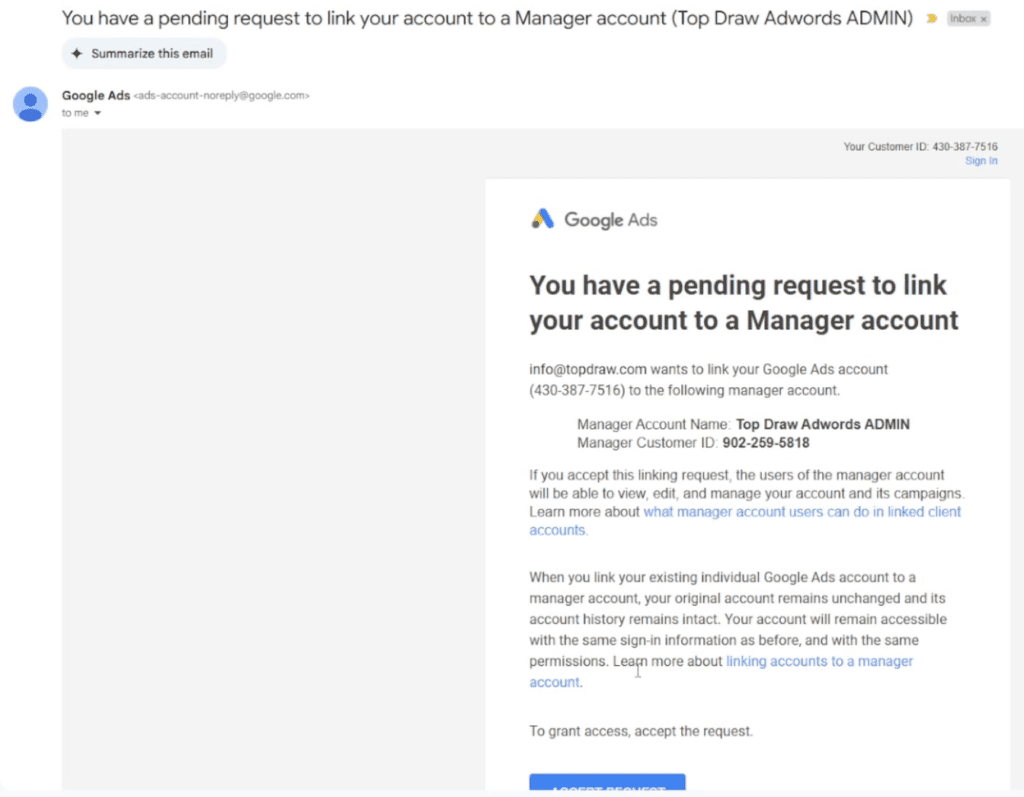Click the Summarize this email button
The width and height of the screenshot is (1024, 797).
pyautogui.click(x=144, y=54)
